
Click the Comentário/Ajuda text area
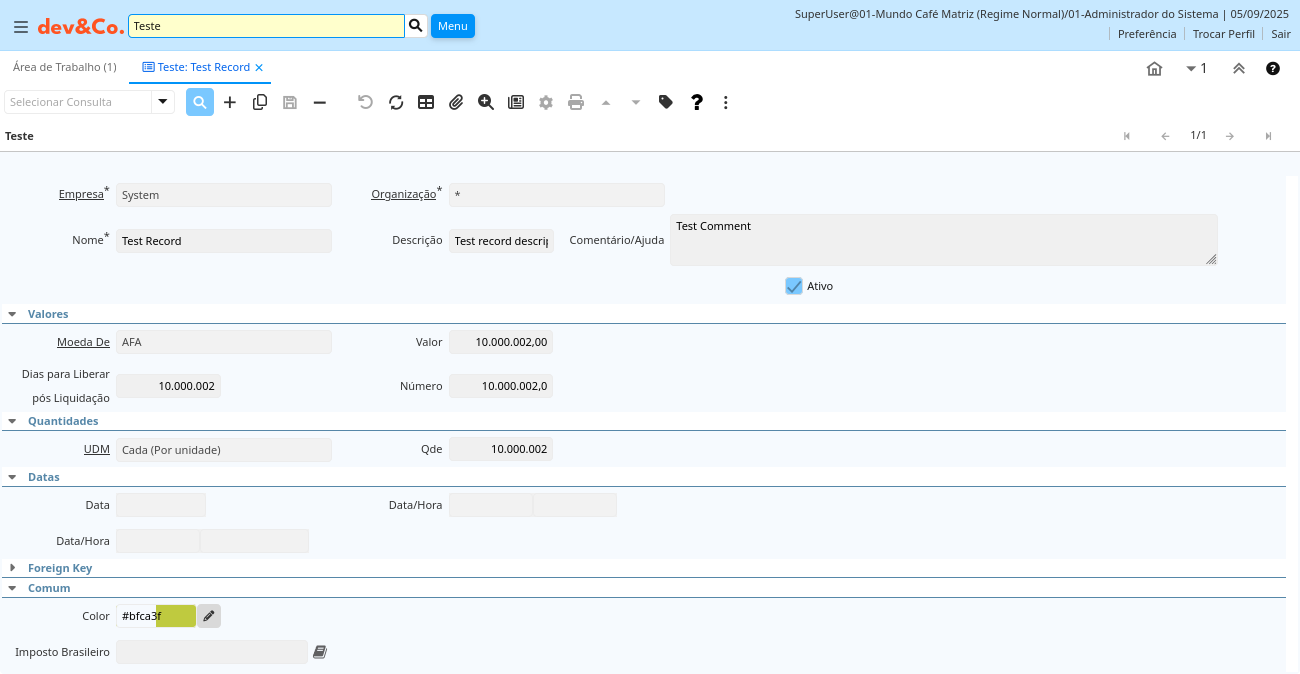tap(943, 240)
